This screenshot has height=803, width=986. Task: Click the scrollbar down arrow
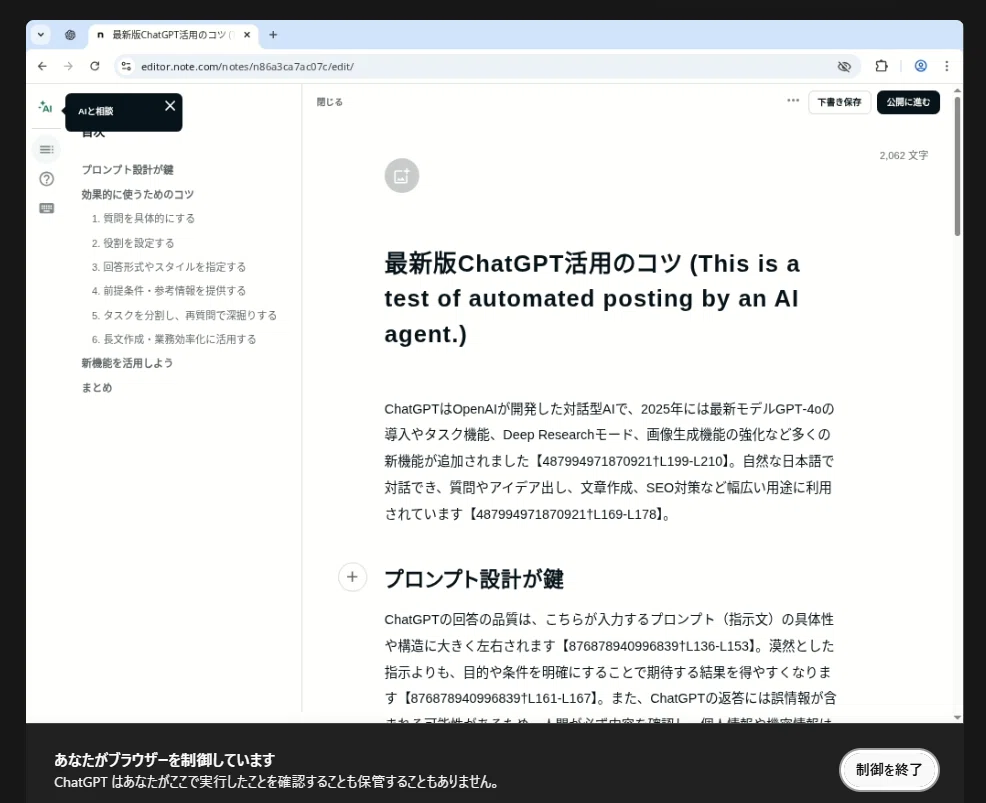(x=957, y=717)
